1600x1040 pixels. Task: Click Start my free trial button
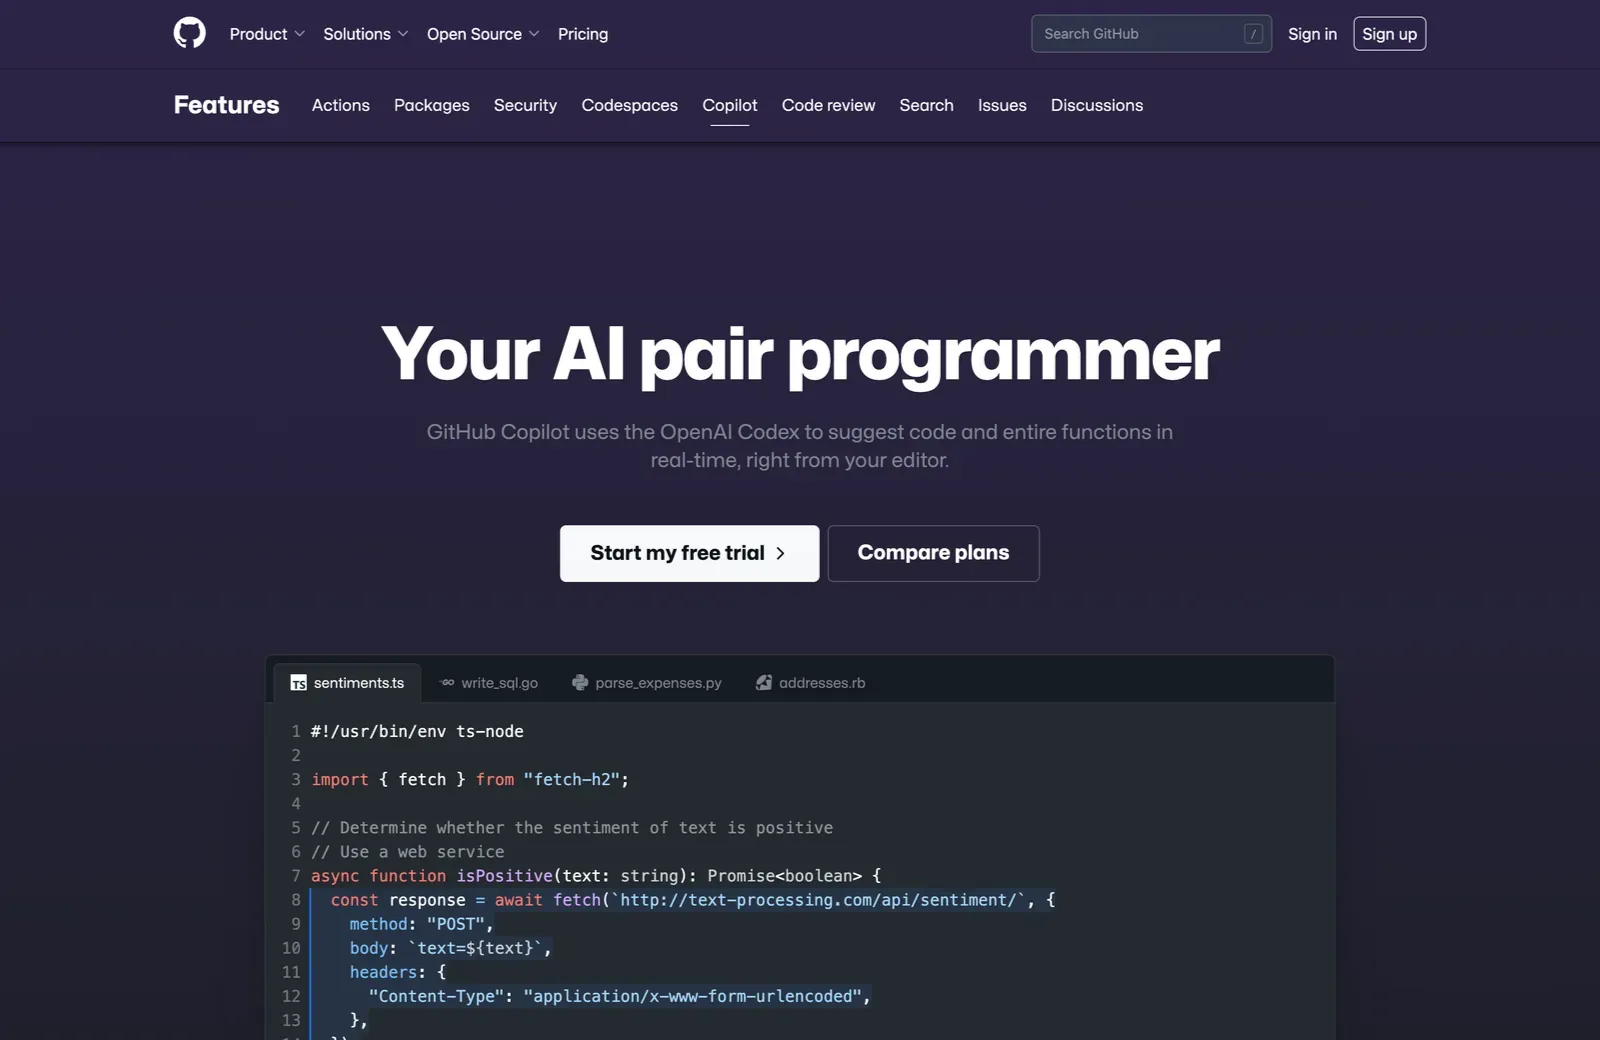[x=689, y=553]
